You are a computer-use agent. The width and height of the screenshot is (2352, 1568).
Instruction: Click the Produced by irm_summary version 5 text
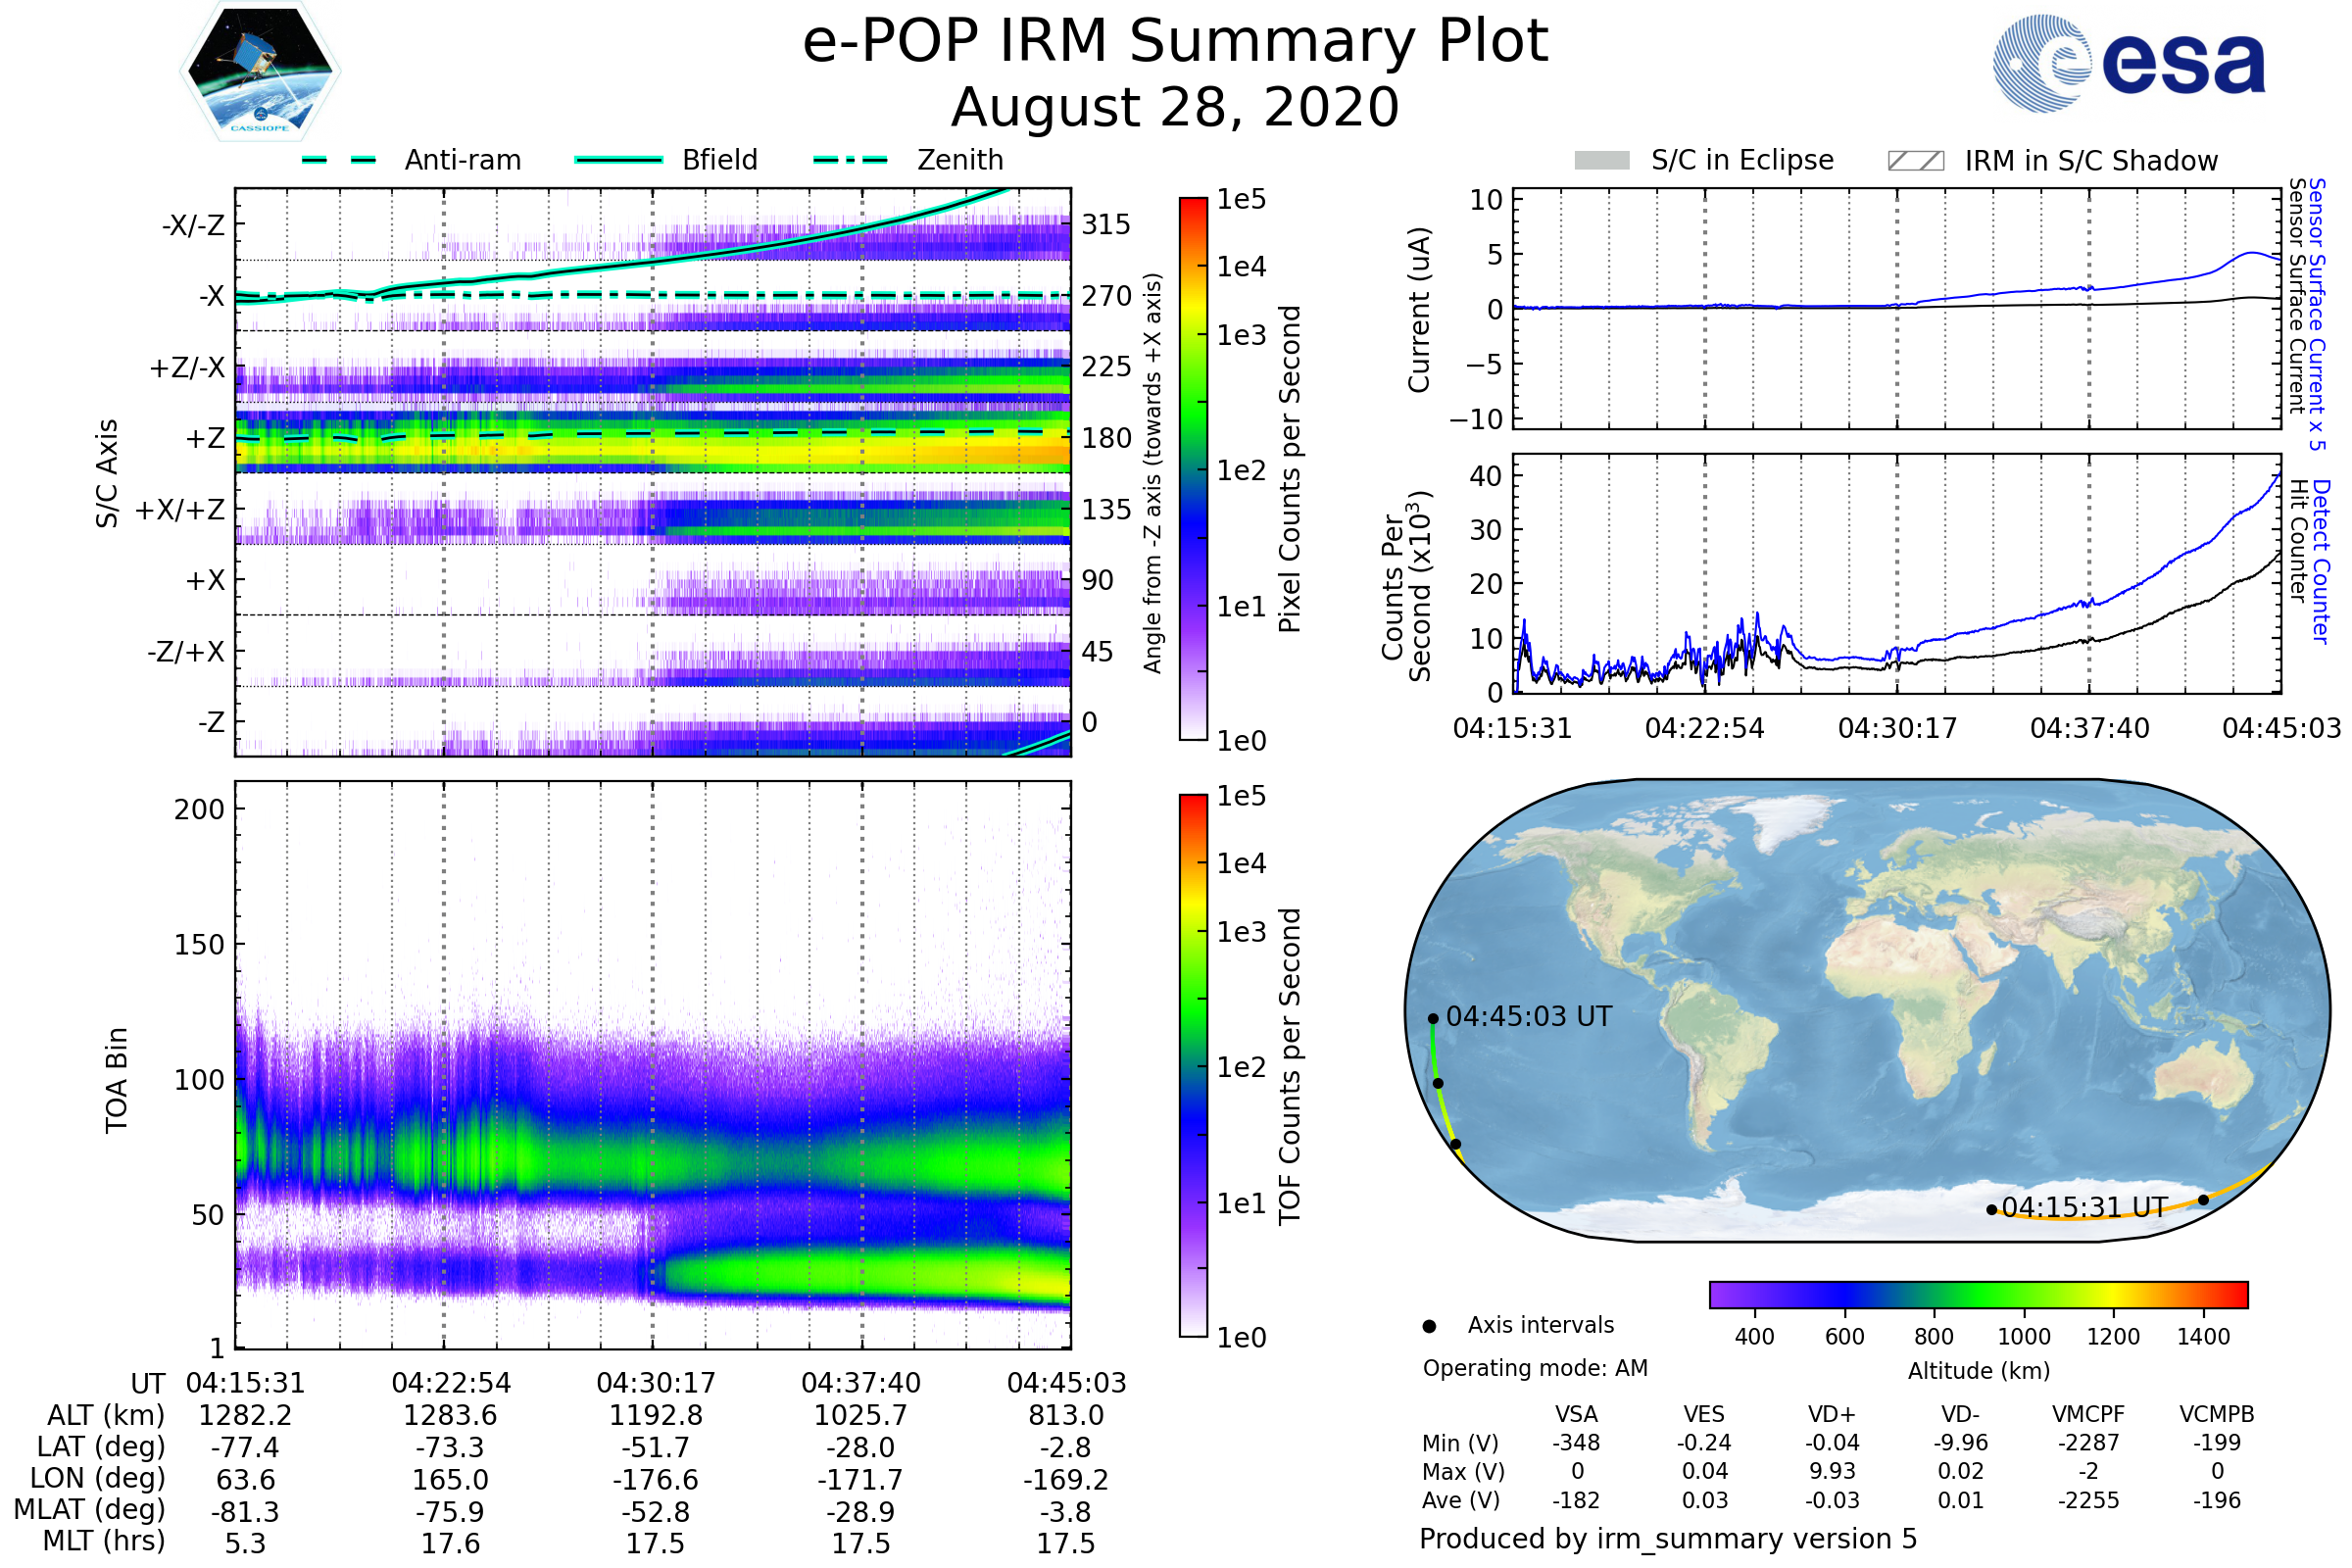pos(1668,1539)
